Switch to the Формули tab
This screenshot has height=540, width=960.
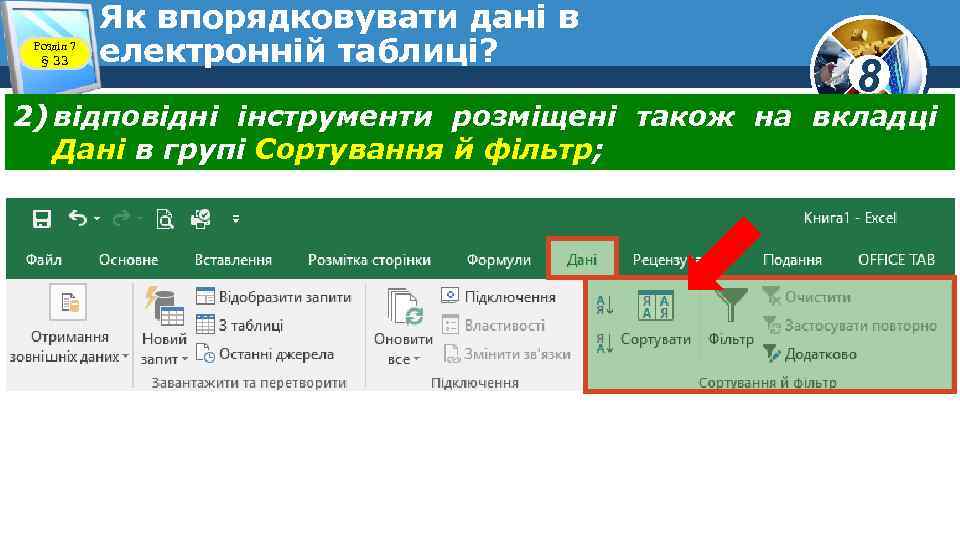tap(498, 260)
